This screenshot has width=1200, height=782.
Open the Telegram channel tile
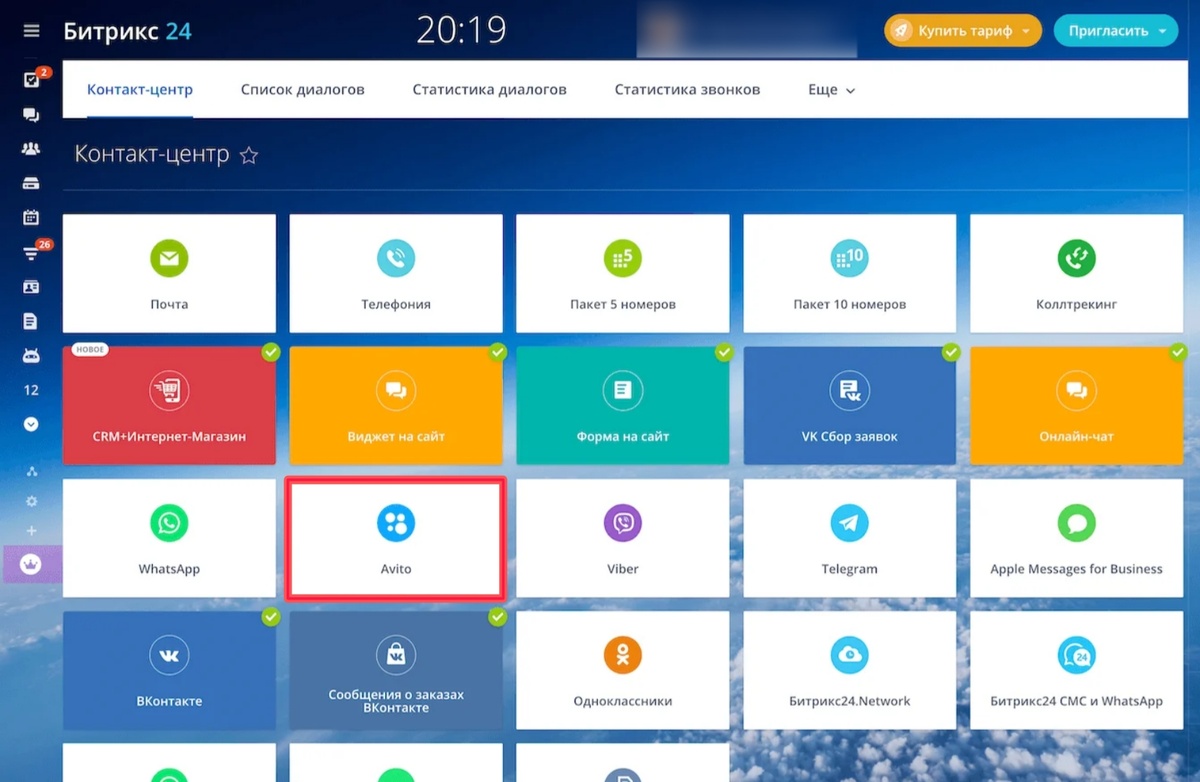(x=850, y=538)
